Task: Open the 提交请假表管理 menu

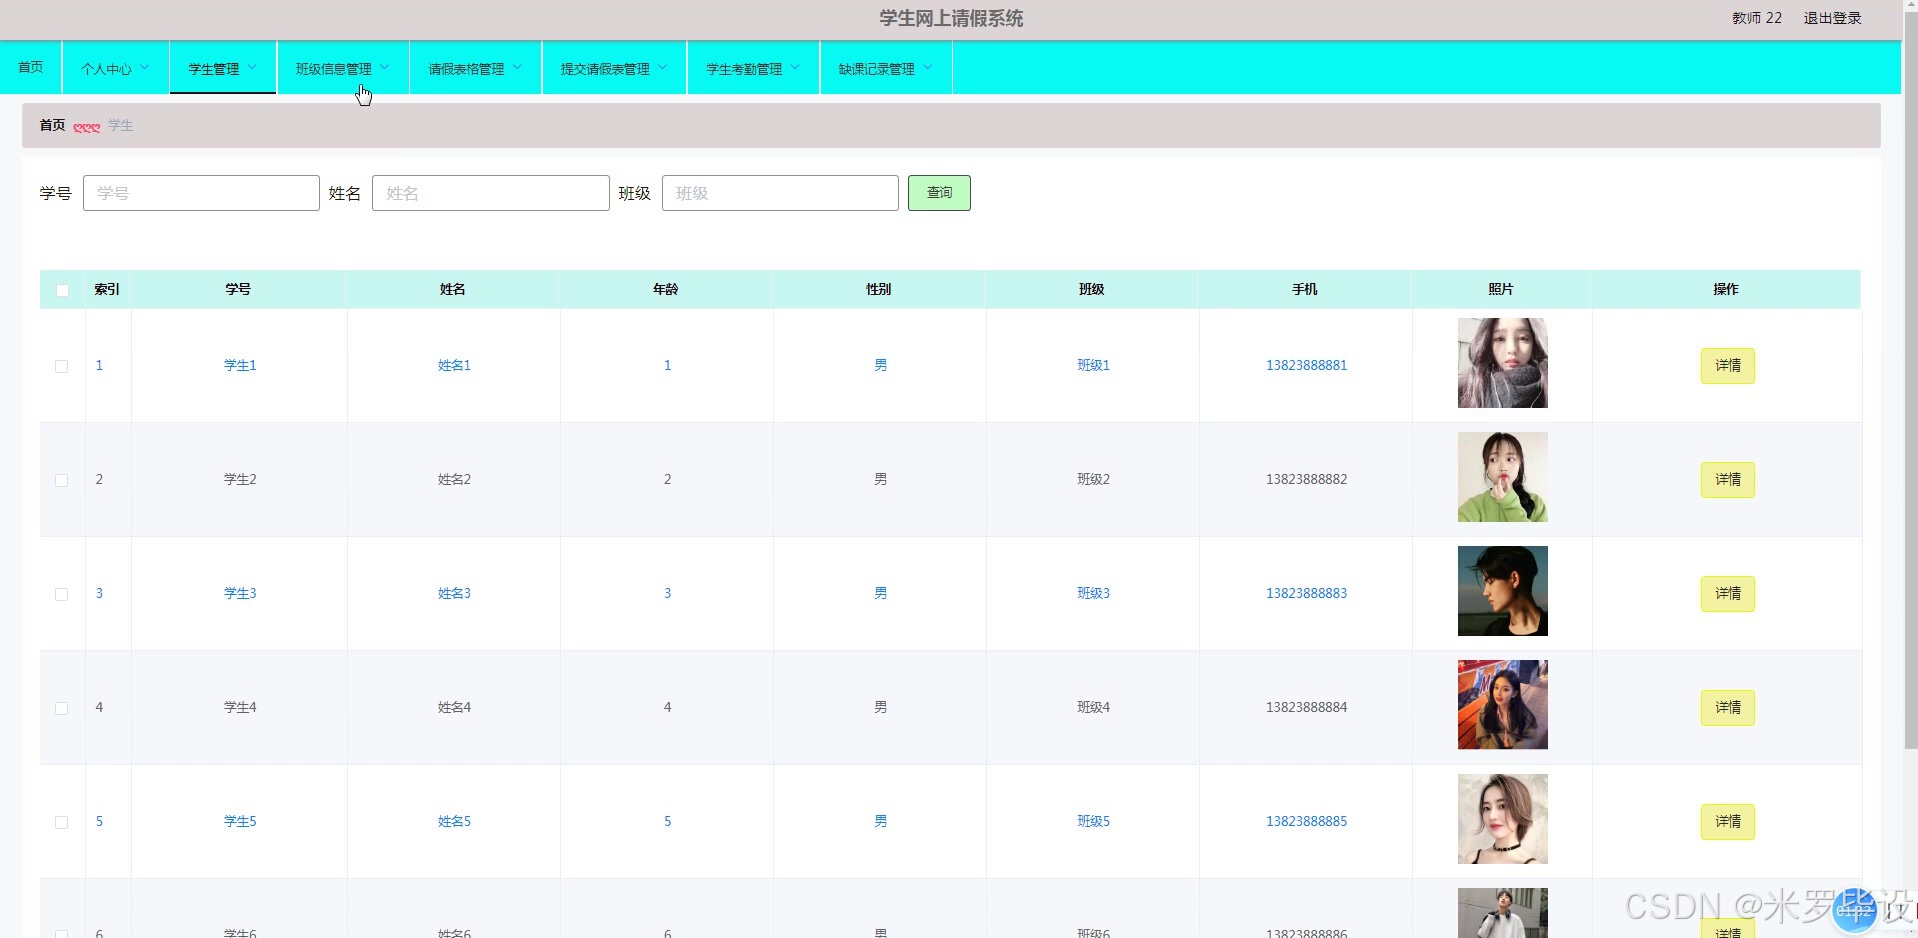Action: (x=614, y=68)
